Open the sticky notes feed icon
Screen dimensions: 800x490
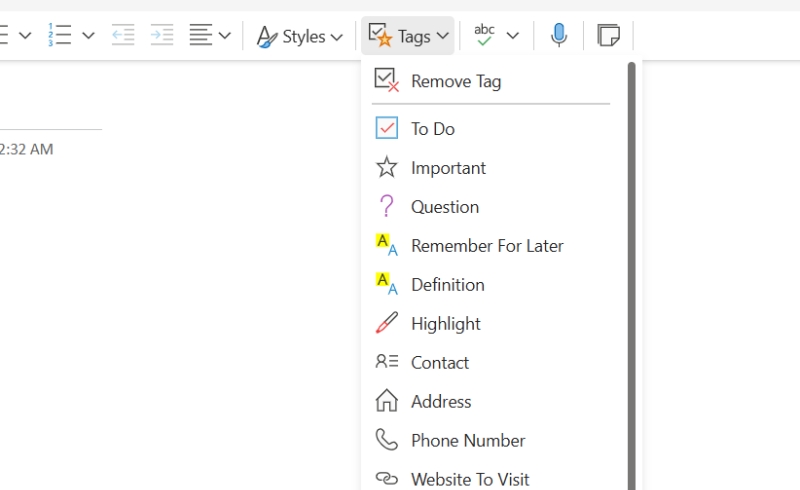(x=608, y=35)
